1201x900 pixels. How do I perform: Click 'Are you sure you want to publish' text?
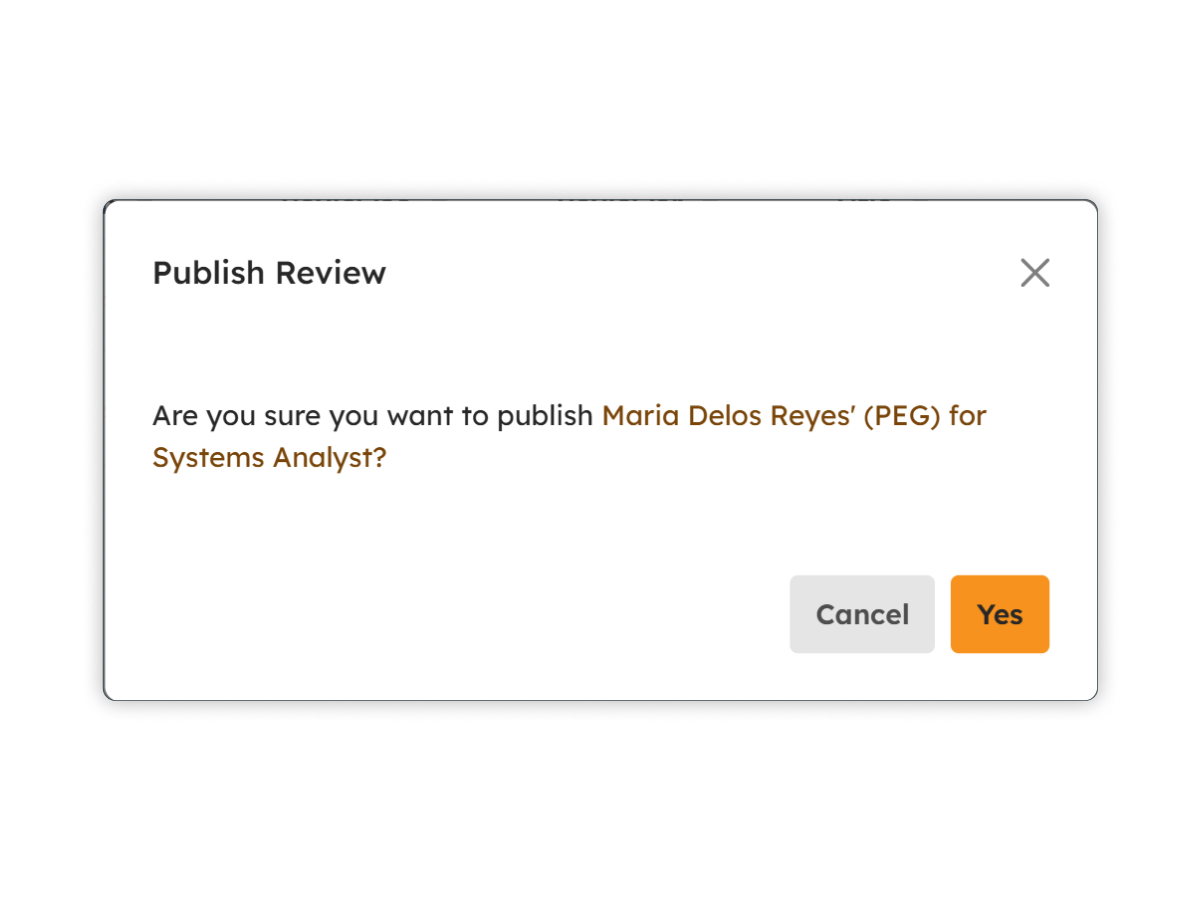click(373, 416)
